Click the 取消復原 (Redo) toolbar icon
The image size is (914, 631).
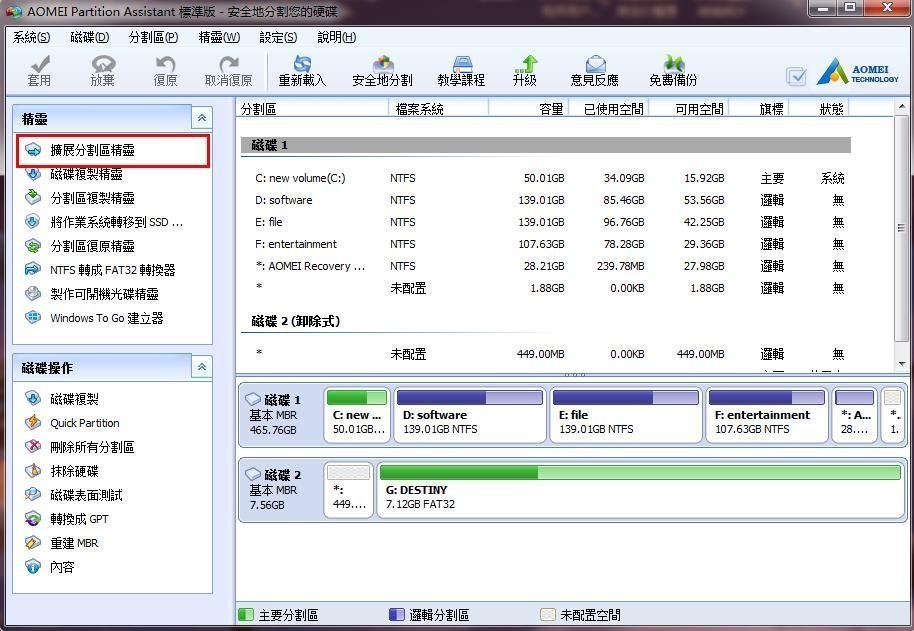click(x=228, y=71)
